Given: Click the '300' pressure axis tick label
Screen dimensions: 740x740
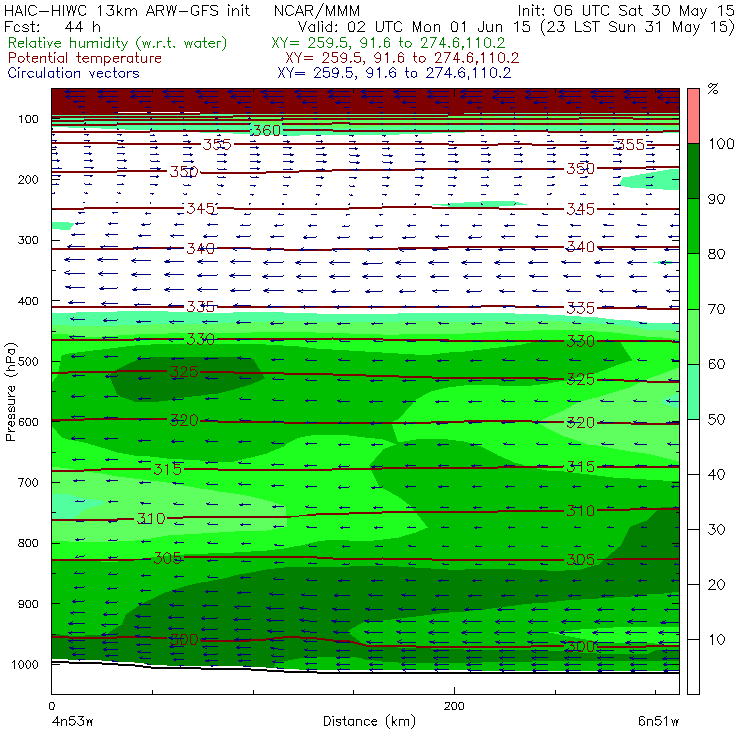Looking at the screenshot, I should [x=28, y=240].
